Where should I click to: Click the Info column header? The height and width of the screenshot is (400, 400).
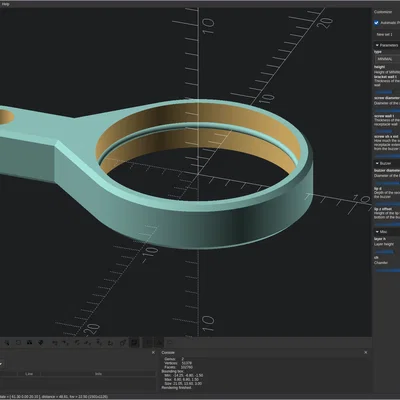(x=98, y=374)
